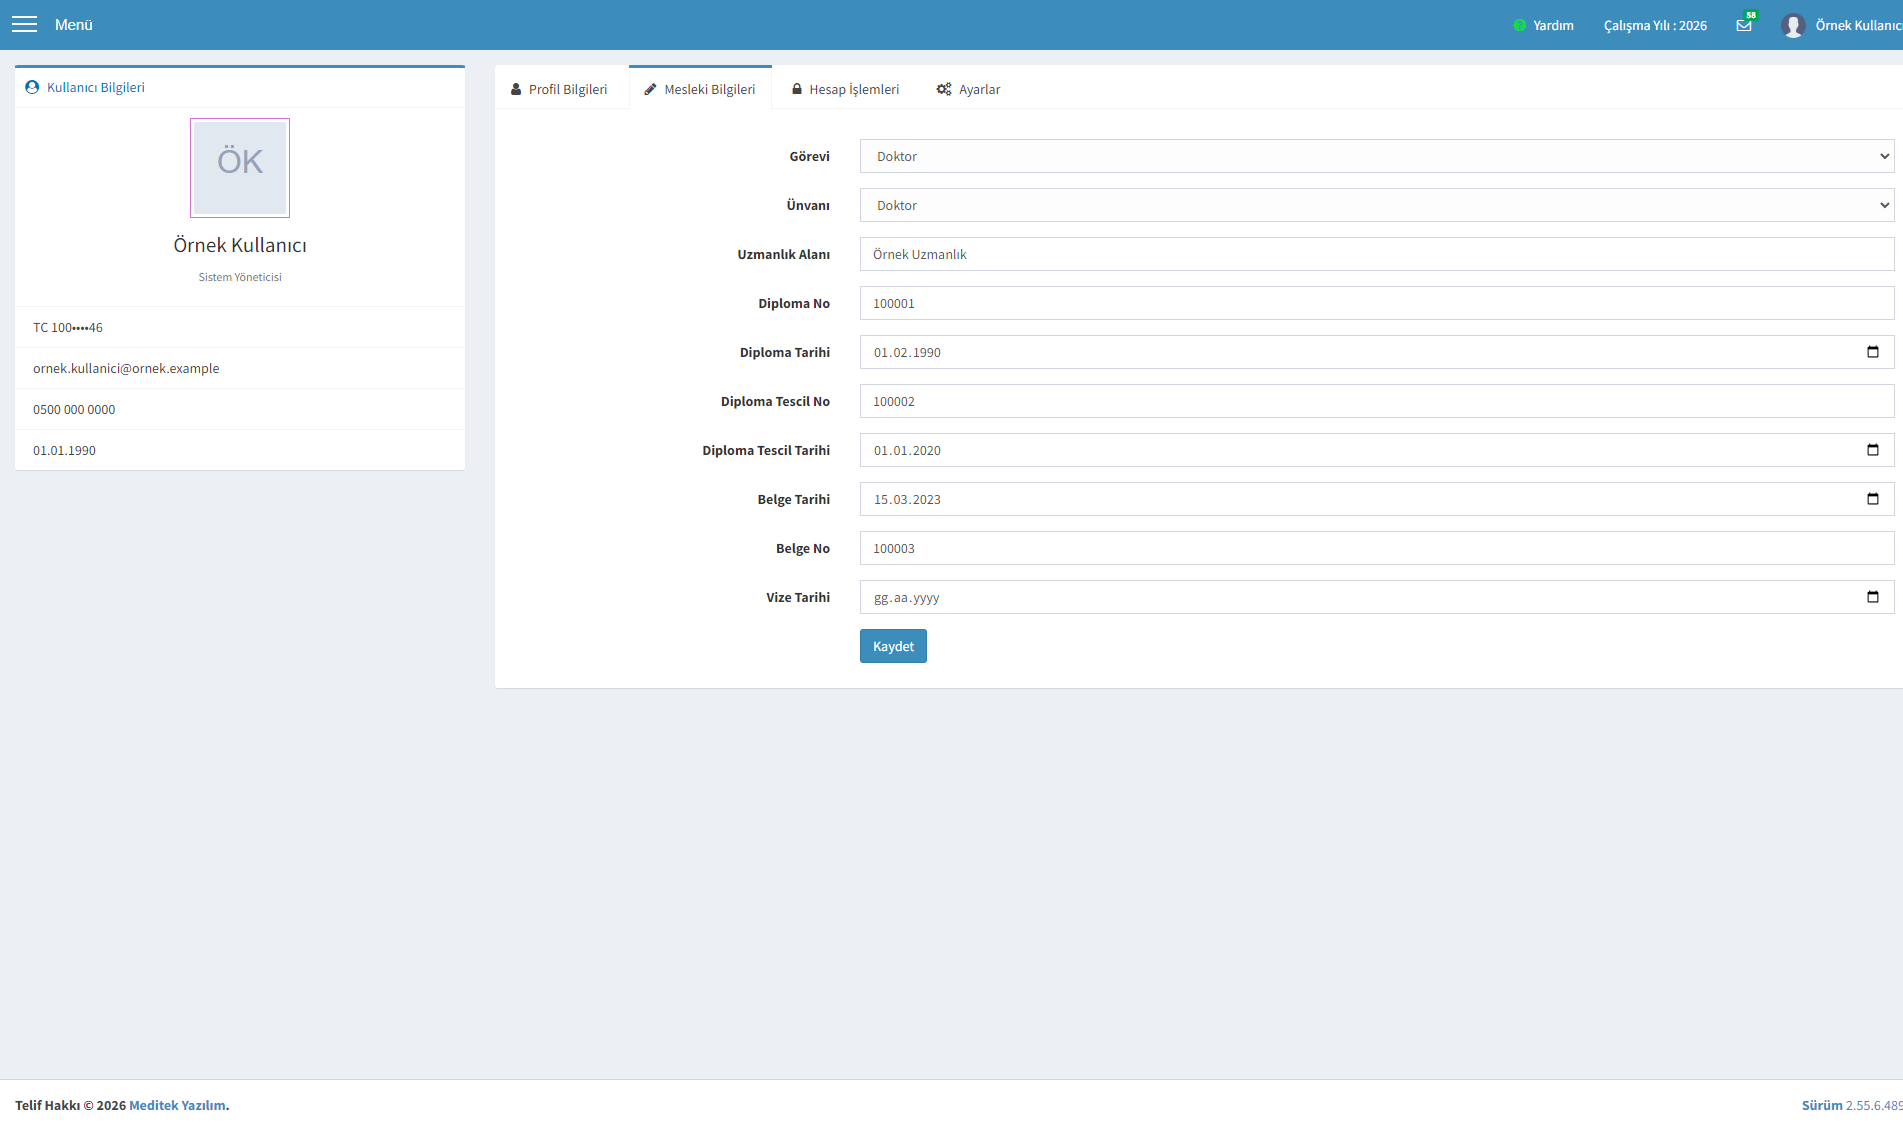Click the green Yardım help icon

point(1519,25)
